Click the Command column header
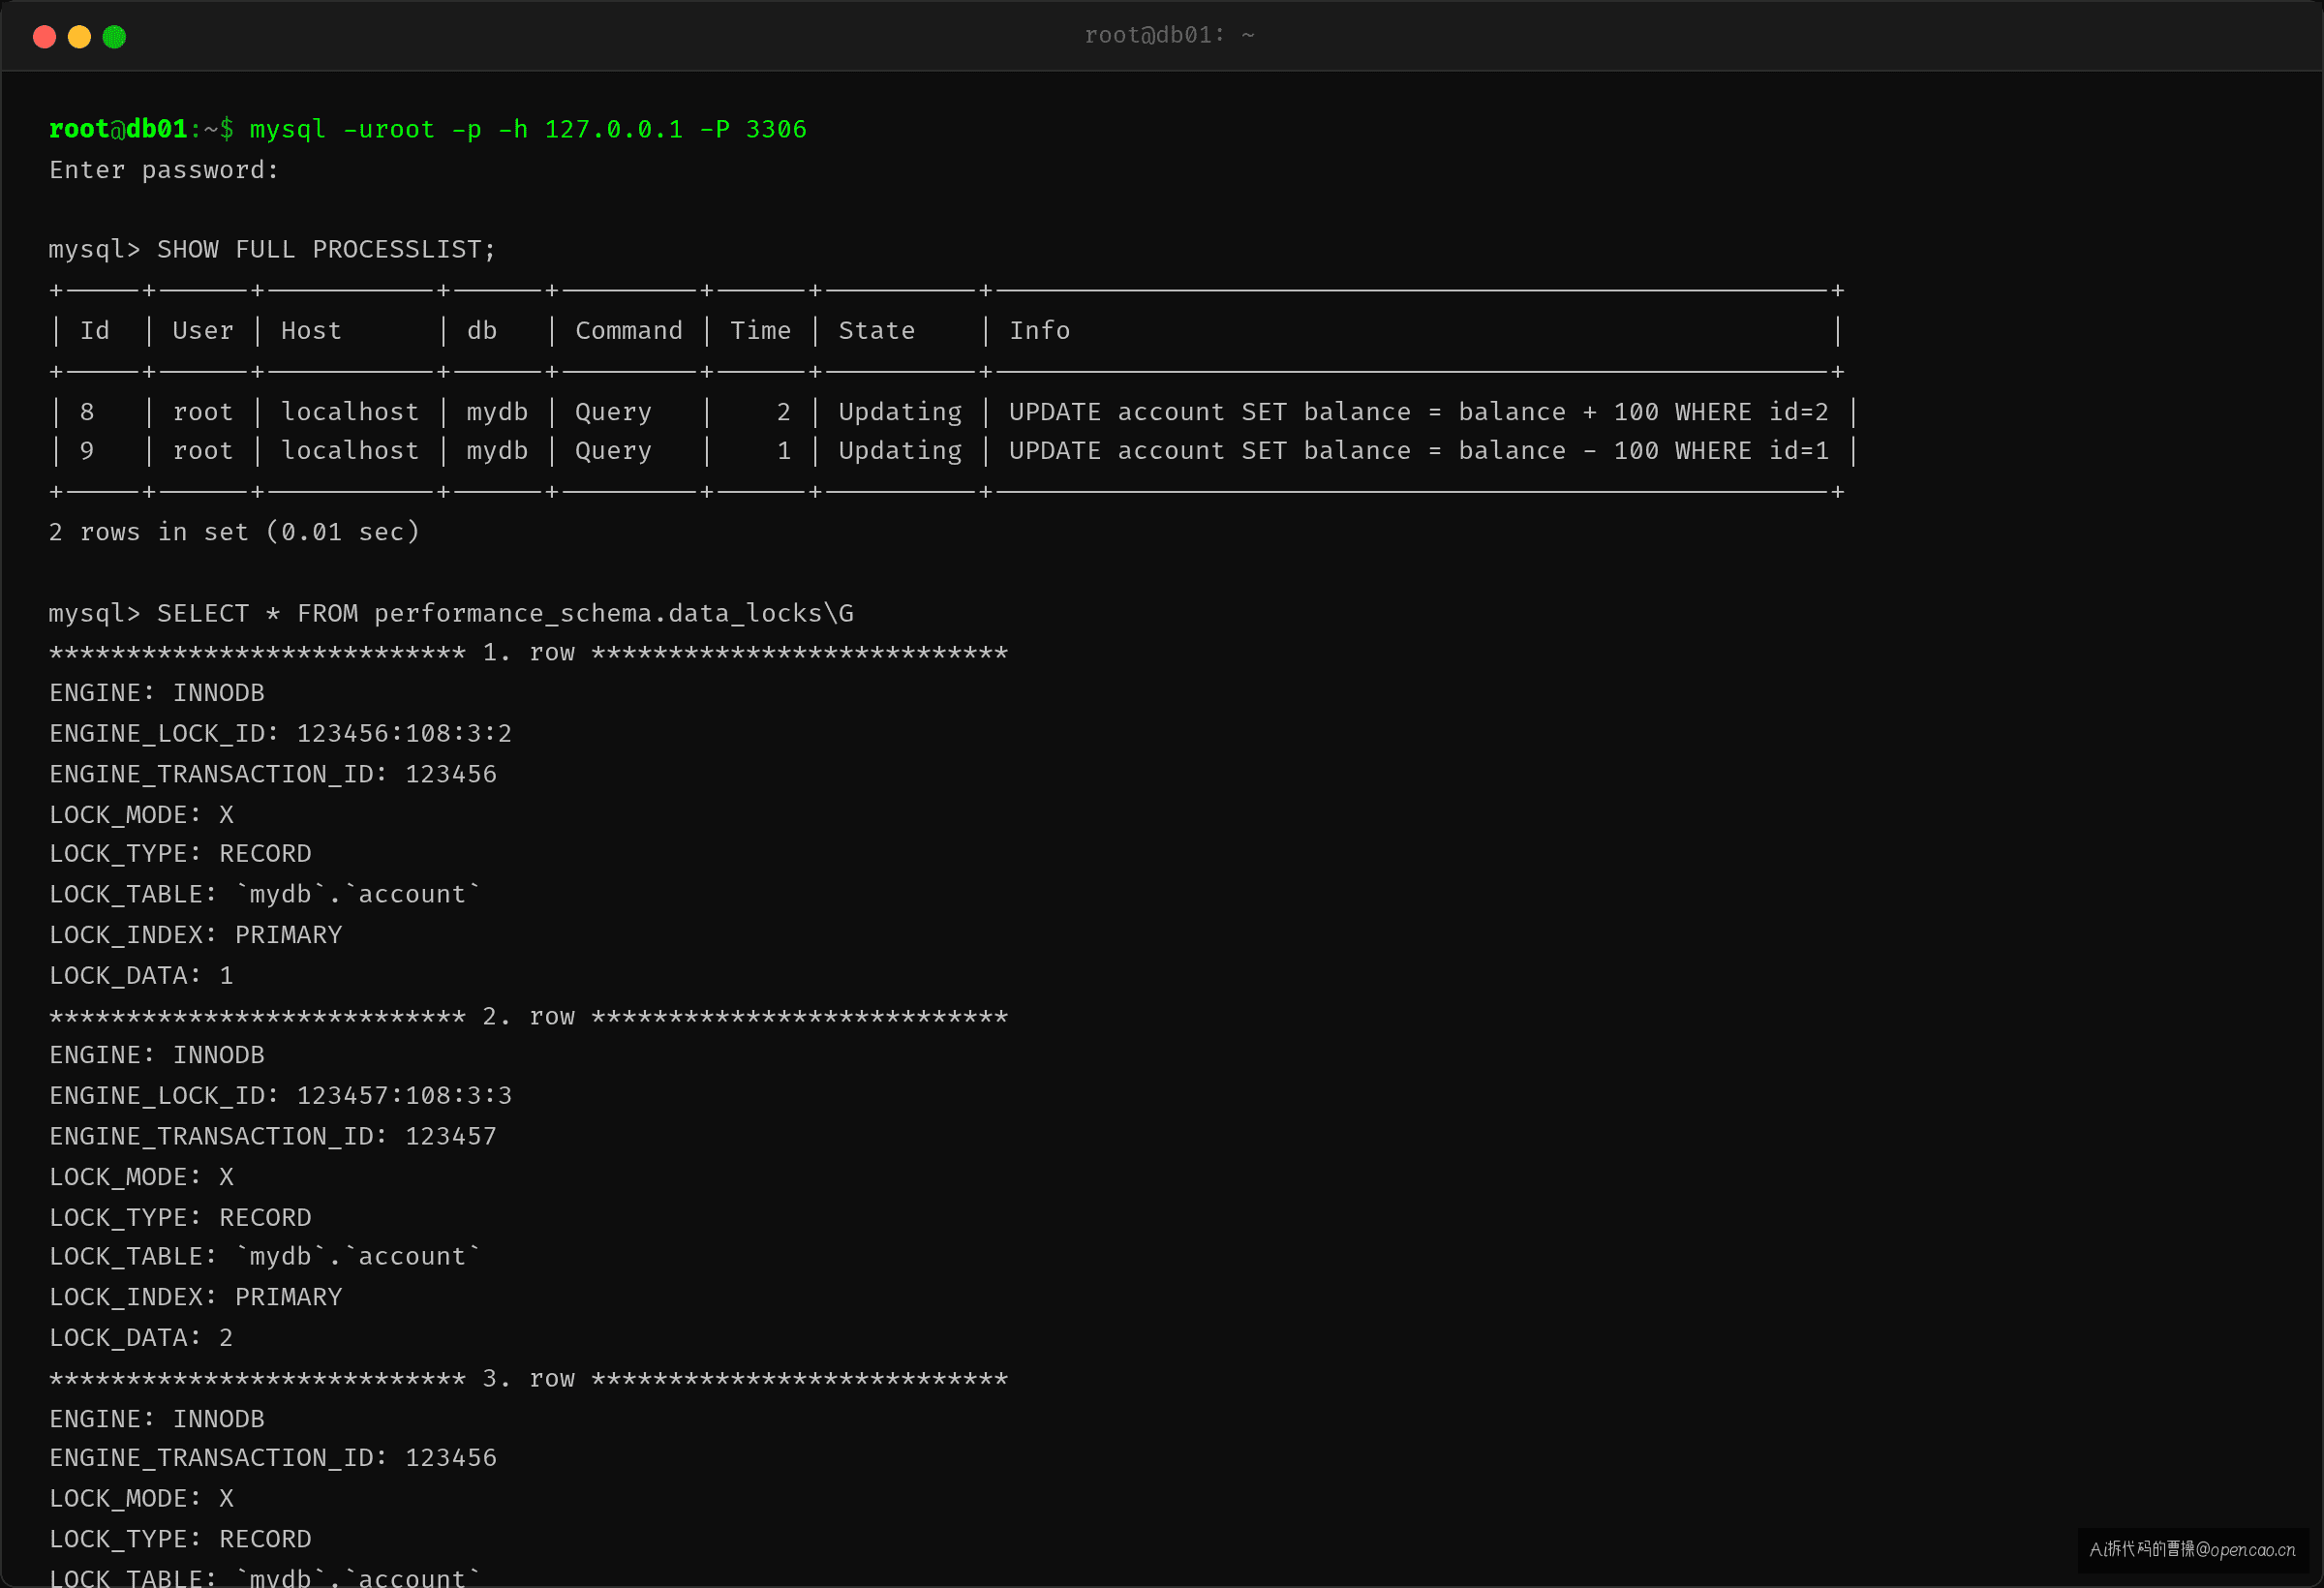This screenshot has height=1588, width=2324. [x=629, y=331]
